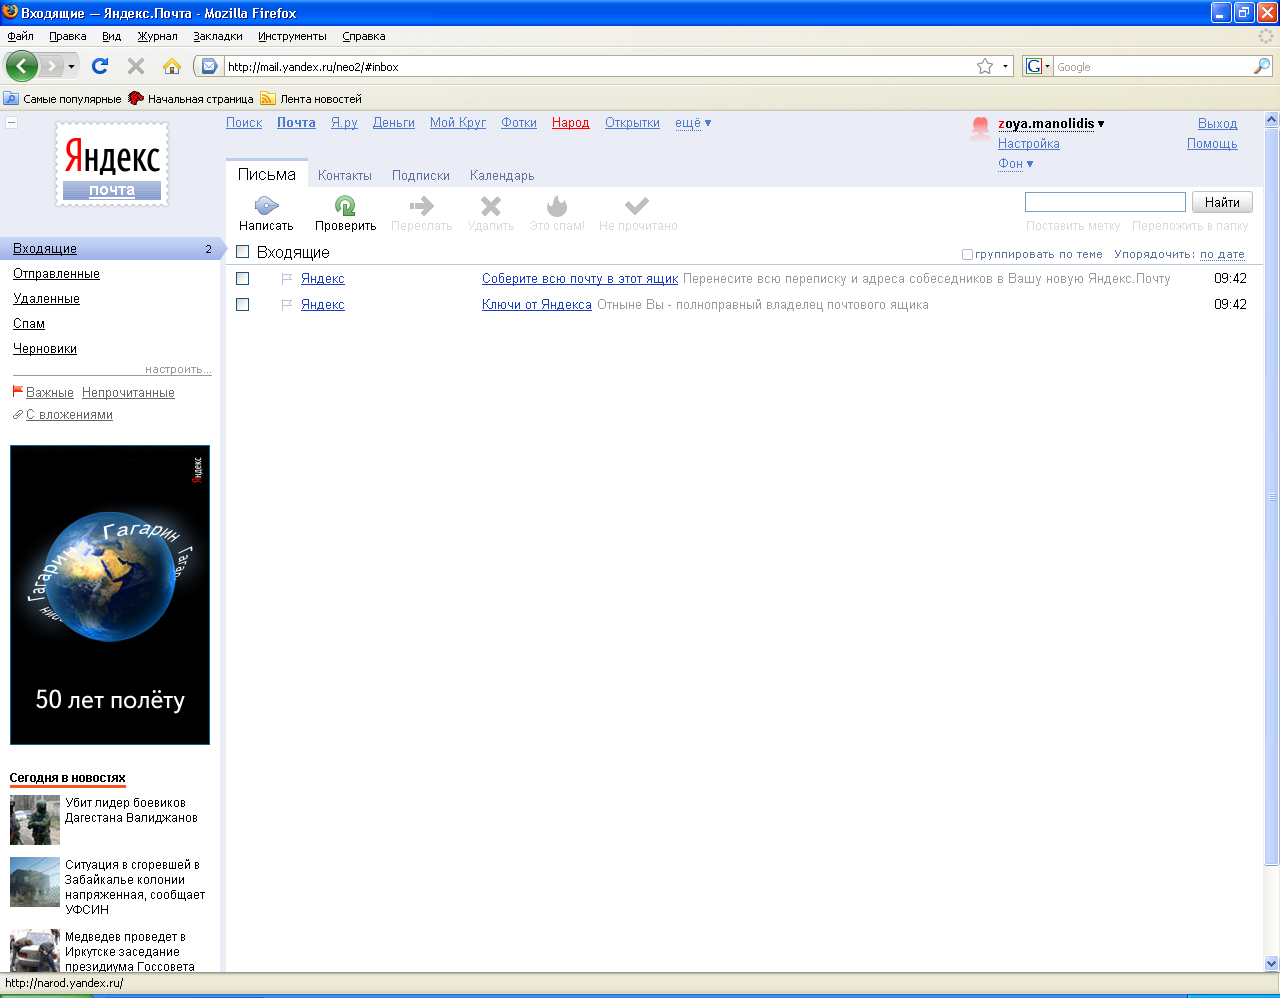Click the Гагарин 50 лет полёту banner
The width and height of the screenshot is (1280, 998).
point(110,595)
